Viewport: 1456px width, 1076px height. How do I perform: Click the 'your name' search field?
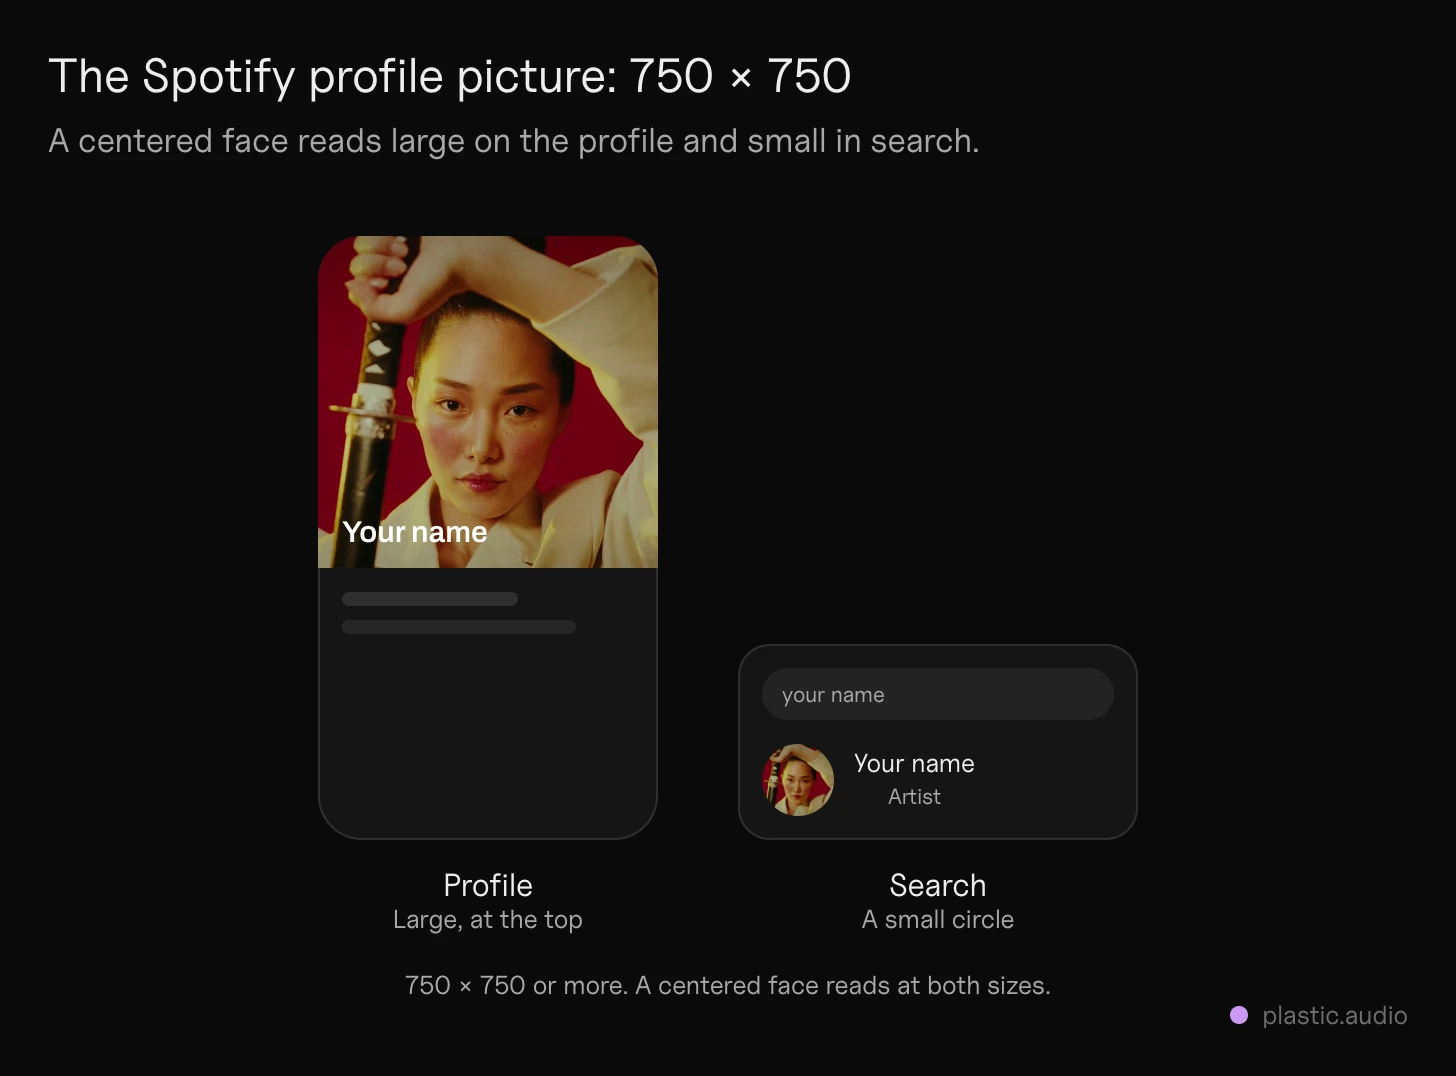pos(937,694)
